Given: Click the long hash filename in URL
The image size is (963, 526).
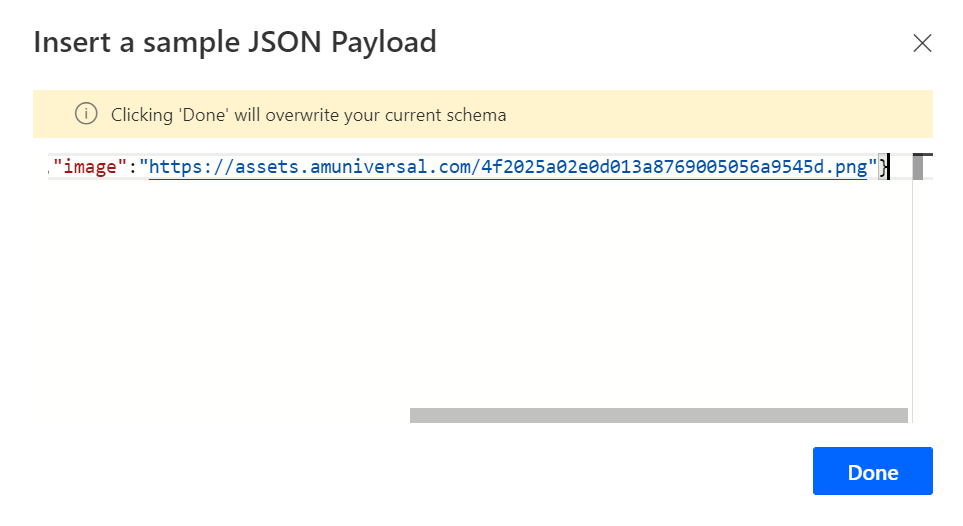Looking at the screenshot, I should tap(655, 167).
